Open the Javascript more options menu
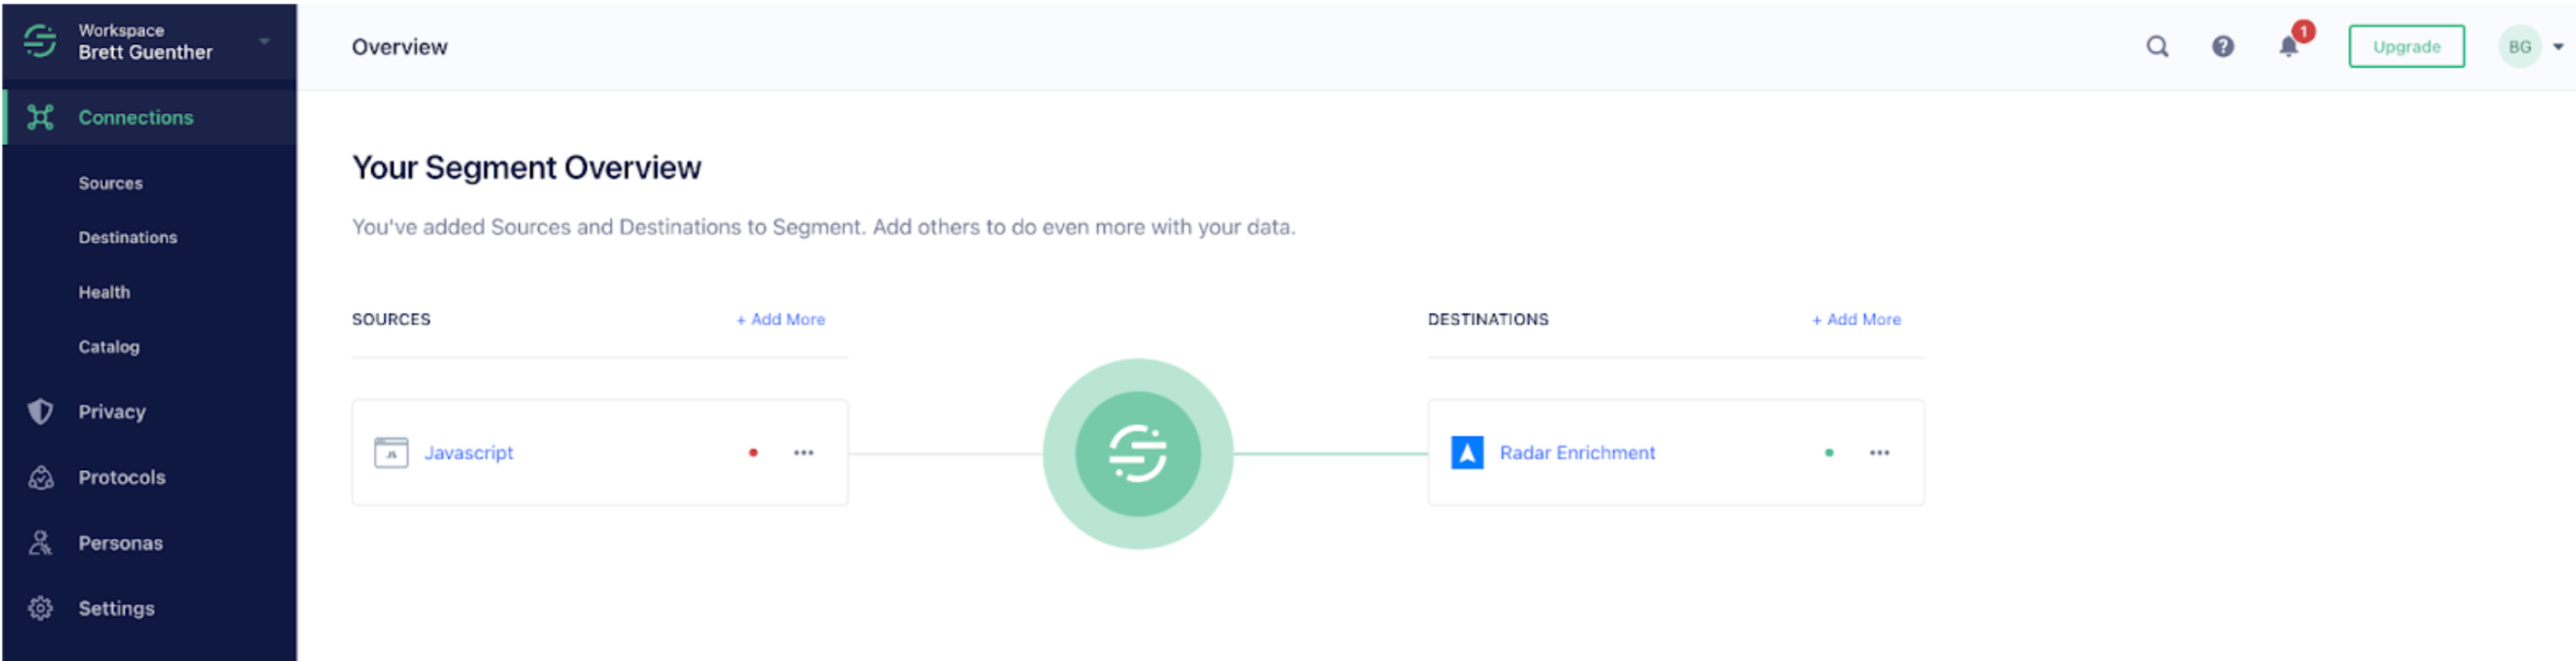Image resolution: width=2576 pixels, height=661 pixels. pos(803,453)
